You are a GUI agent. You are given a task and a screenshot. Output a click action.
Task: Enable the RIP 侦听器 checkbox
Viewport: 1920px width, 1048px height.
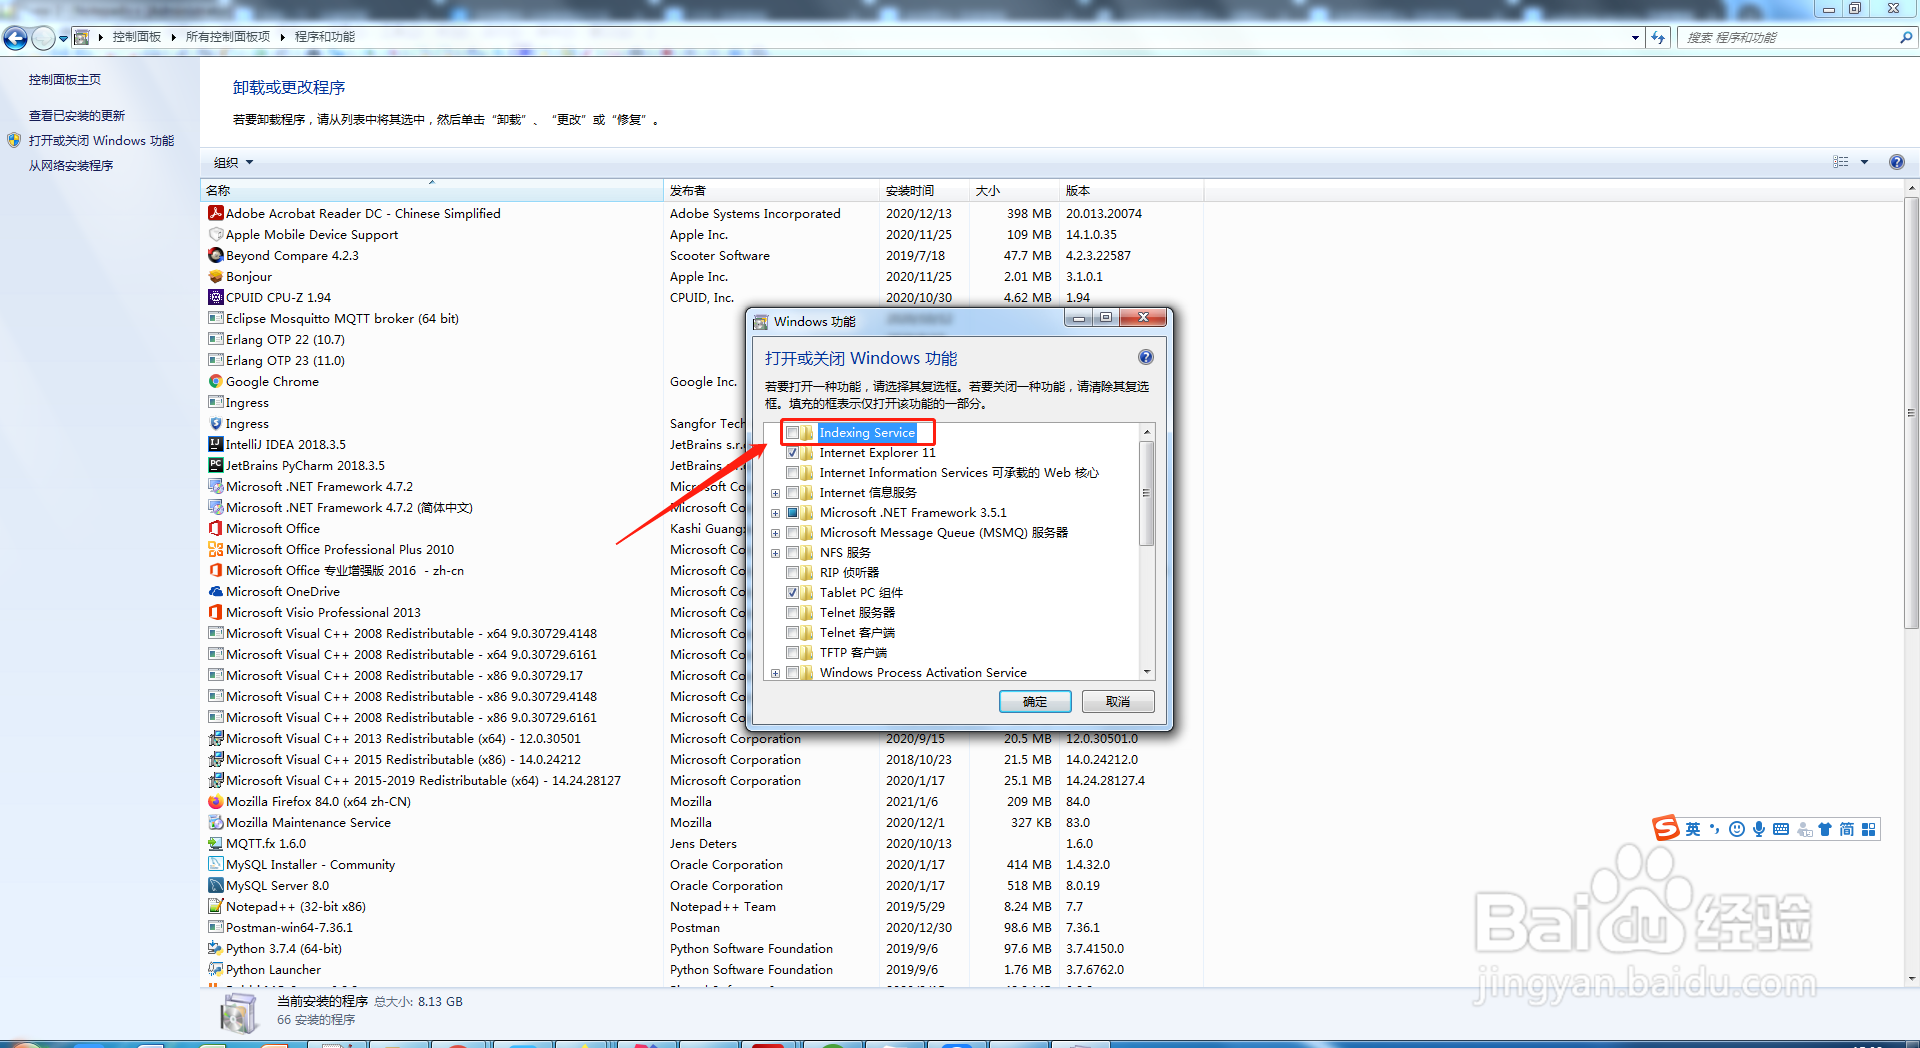pyautogui.click(x=792, y=573)
